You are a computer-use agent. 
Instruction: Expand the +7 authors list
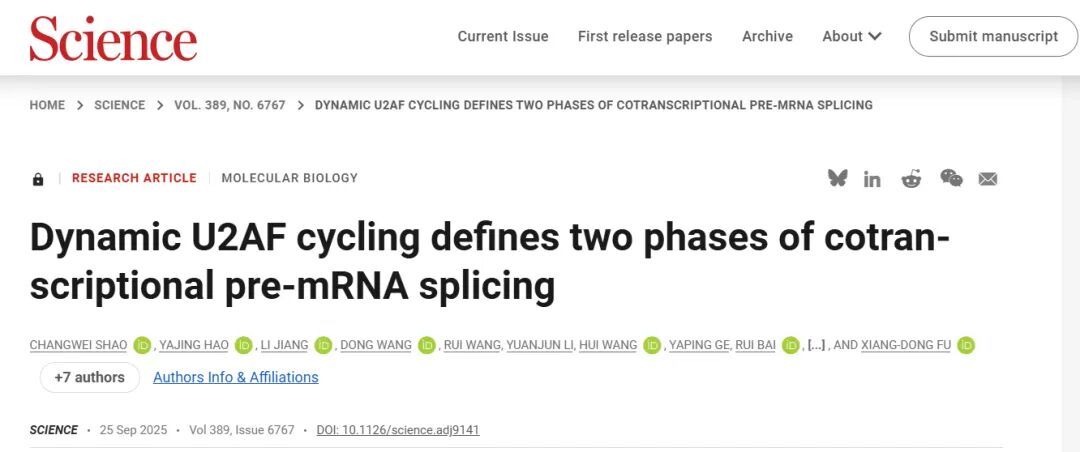point(89,377)
